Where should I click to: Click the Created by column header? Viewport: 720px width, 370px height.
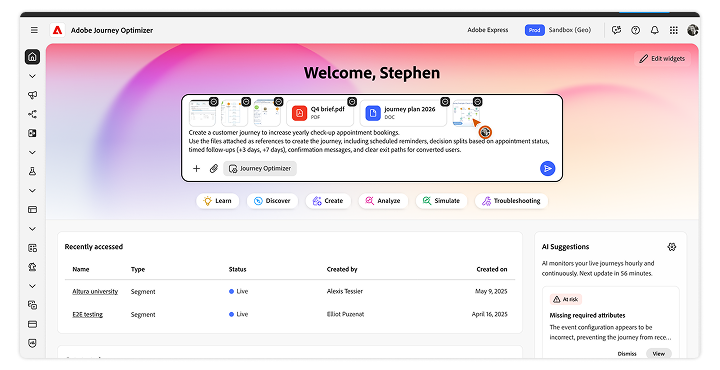(342, 269)
